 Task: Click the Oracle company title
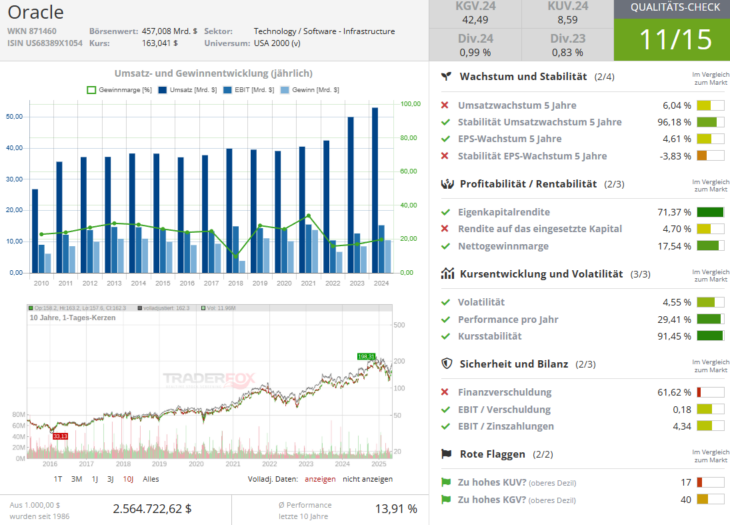(35, 13)
